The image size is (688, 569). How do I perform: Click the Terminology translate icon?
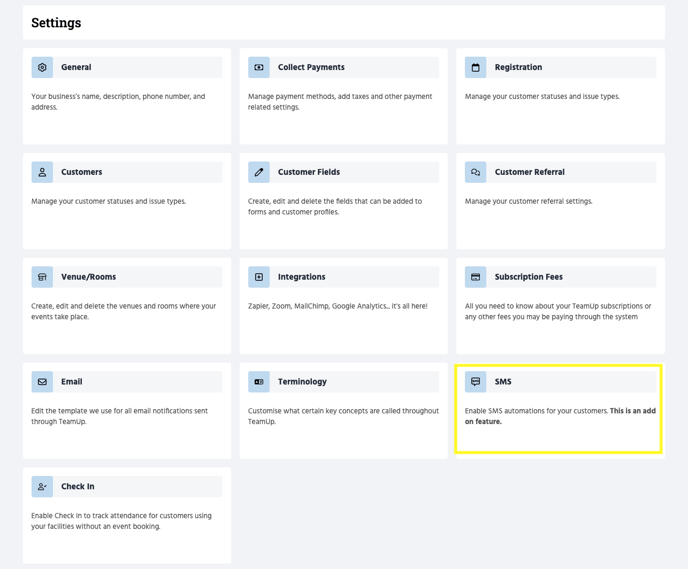point(259,382)
